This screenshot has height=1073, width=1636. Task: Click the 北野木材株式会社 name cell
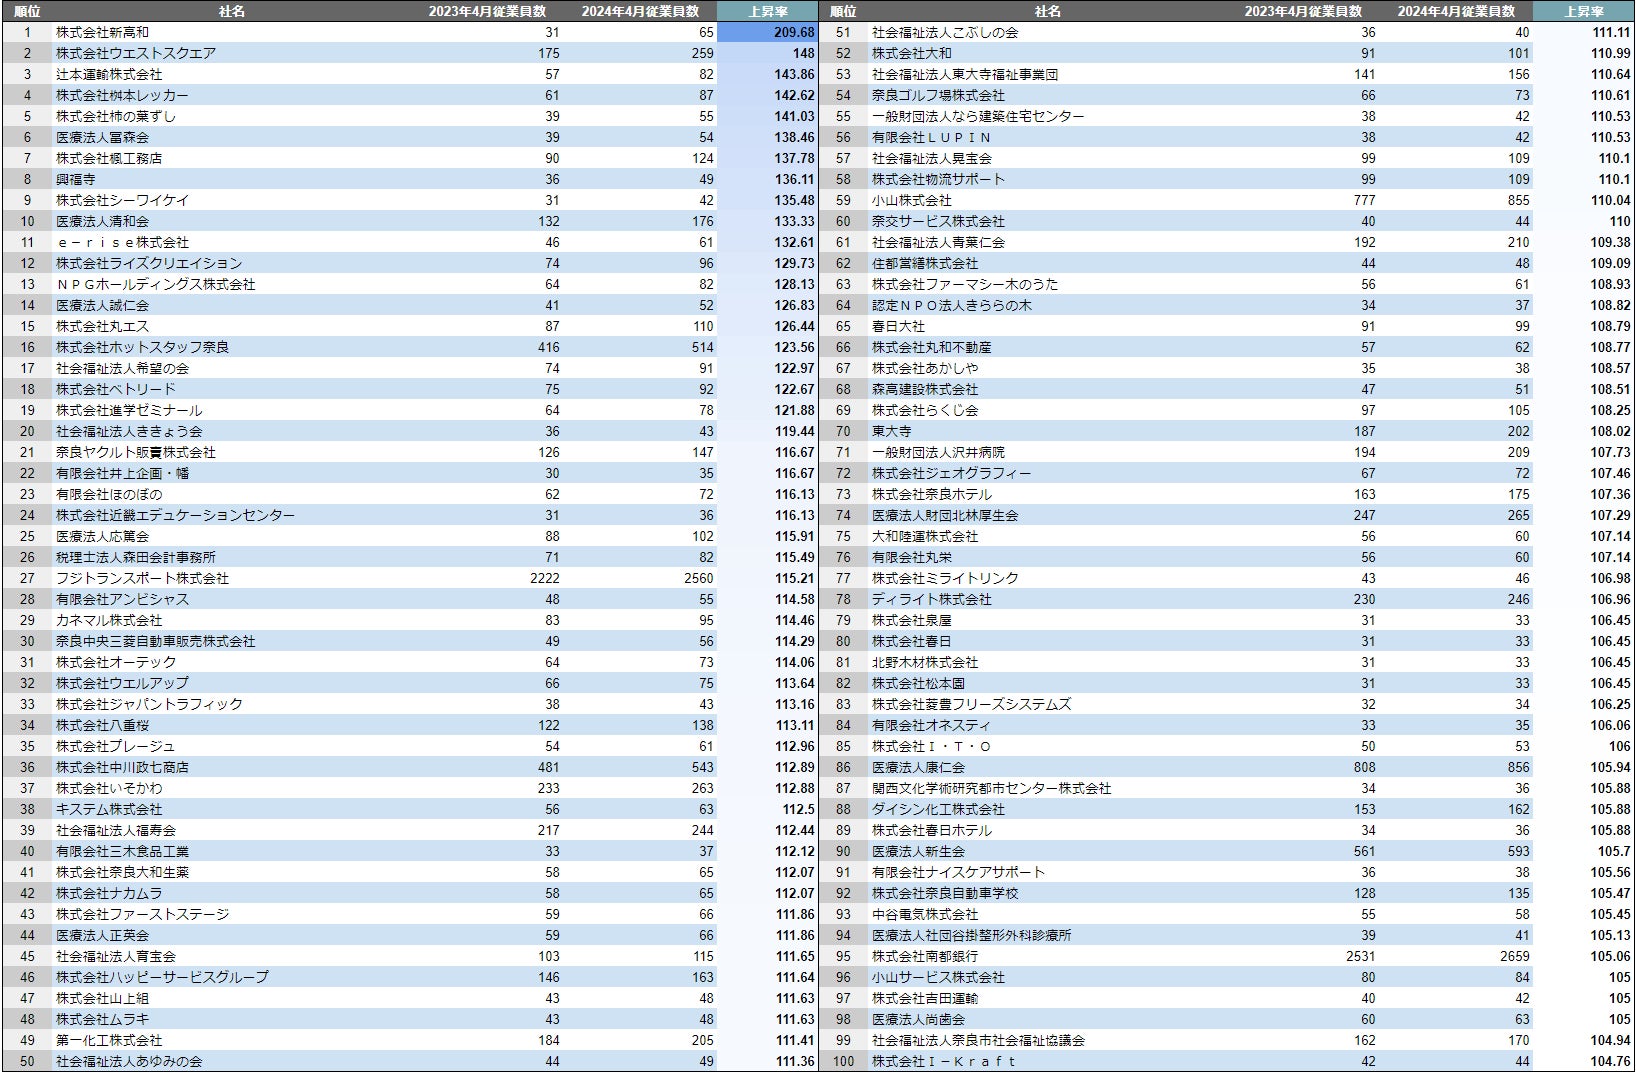pyautogui.click(x=925, y=662)
